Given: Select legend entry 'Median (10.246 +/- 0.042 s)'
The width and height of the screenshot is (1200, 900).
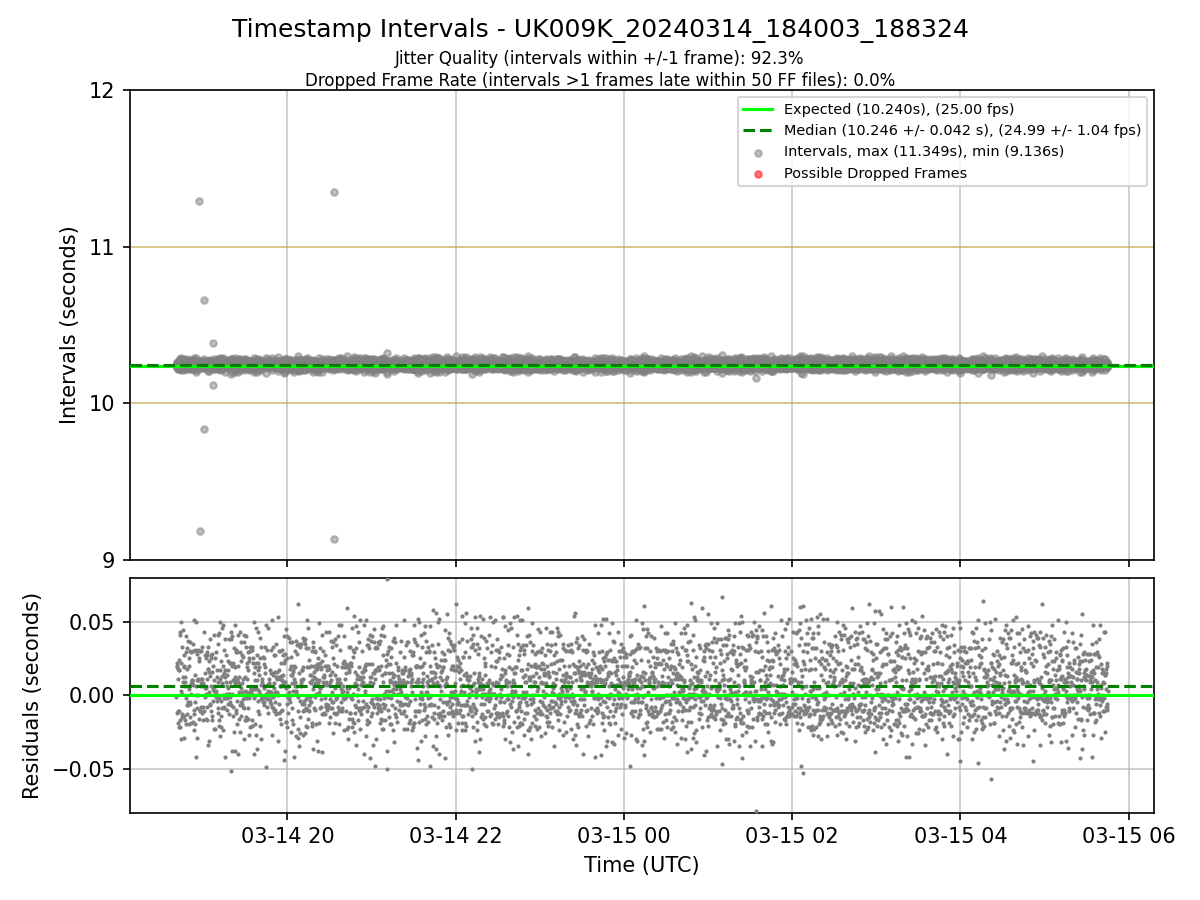Looking at the screenshot, I should [x=962, y=130].
